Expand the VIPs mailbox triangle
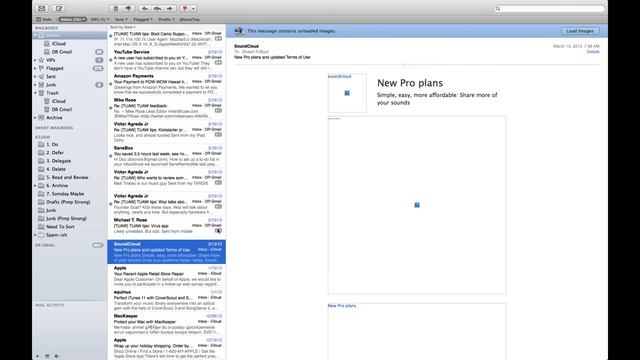This screenshot has width=640, height=360. 36,60
